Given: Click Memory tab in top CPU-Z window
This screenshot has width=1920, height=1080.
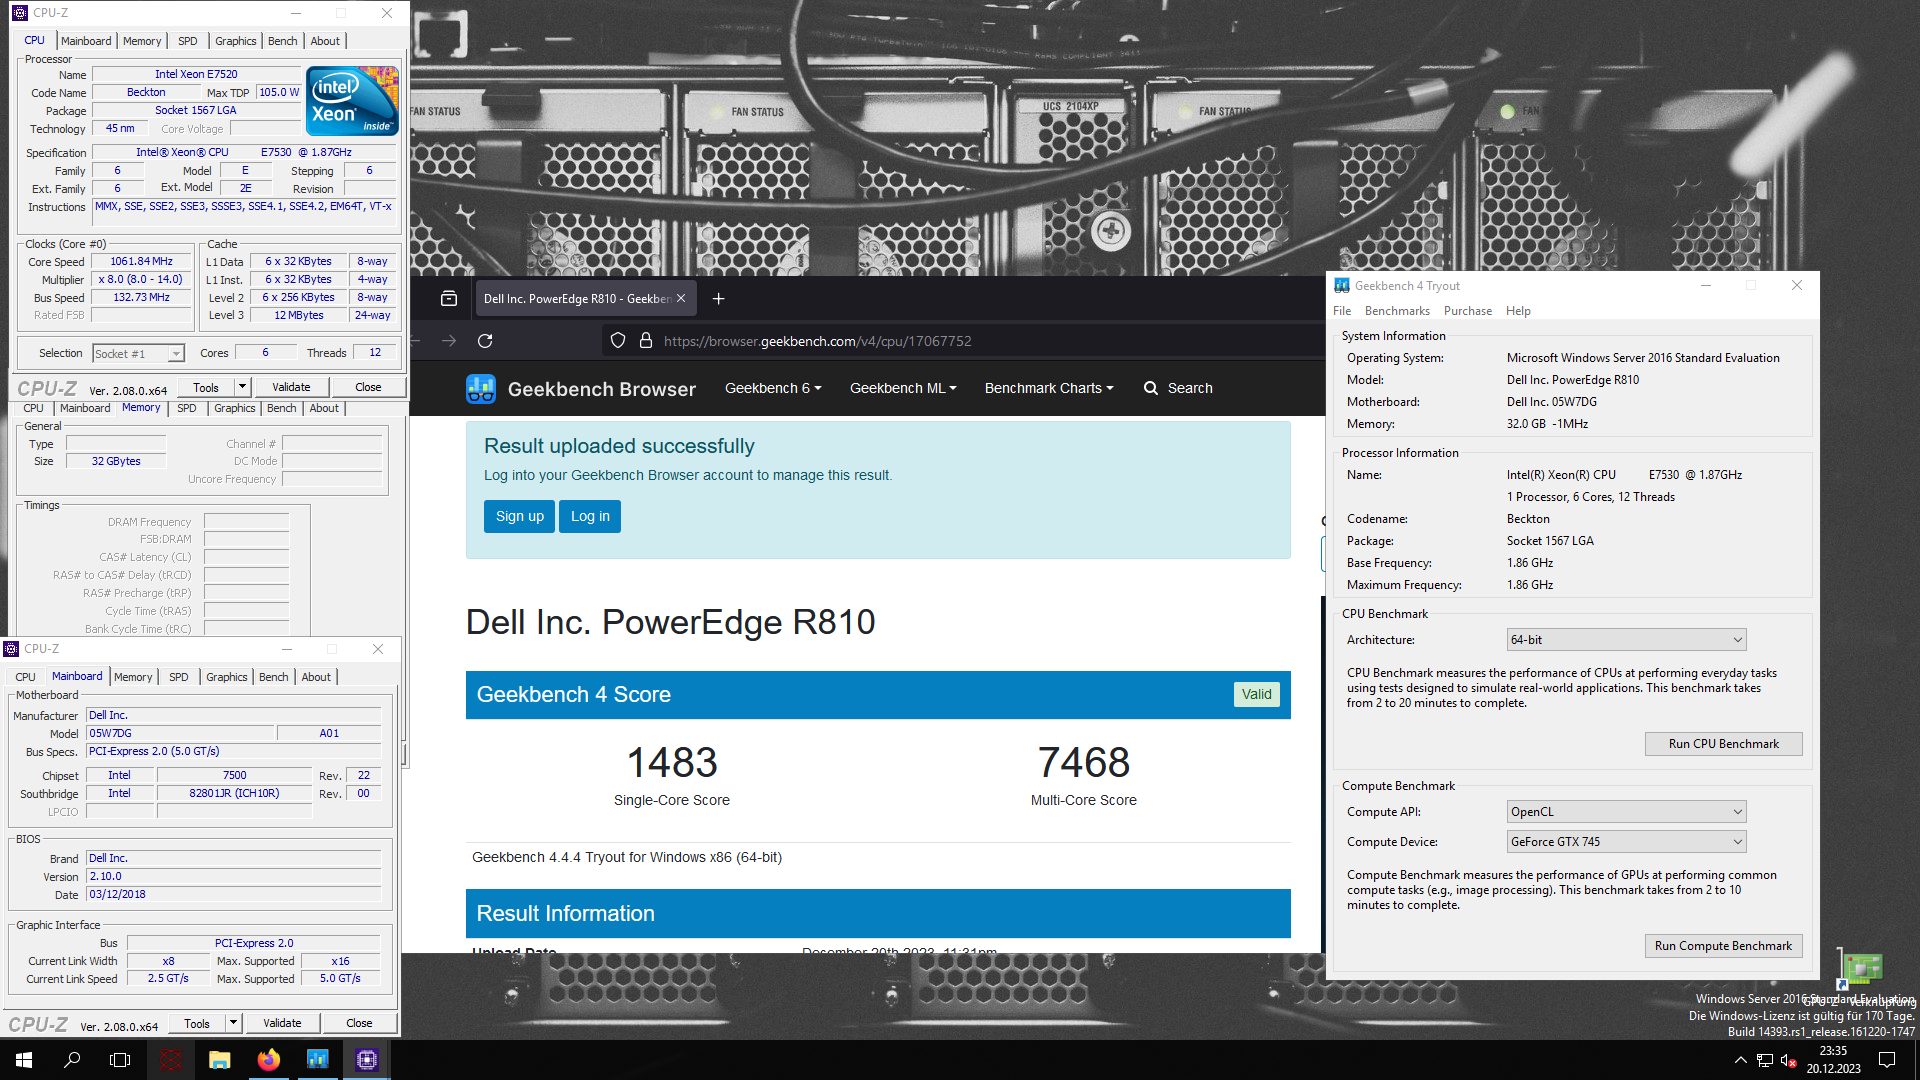Looking at the screenshot, I should tap(142, 41).
